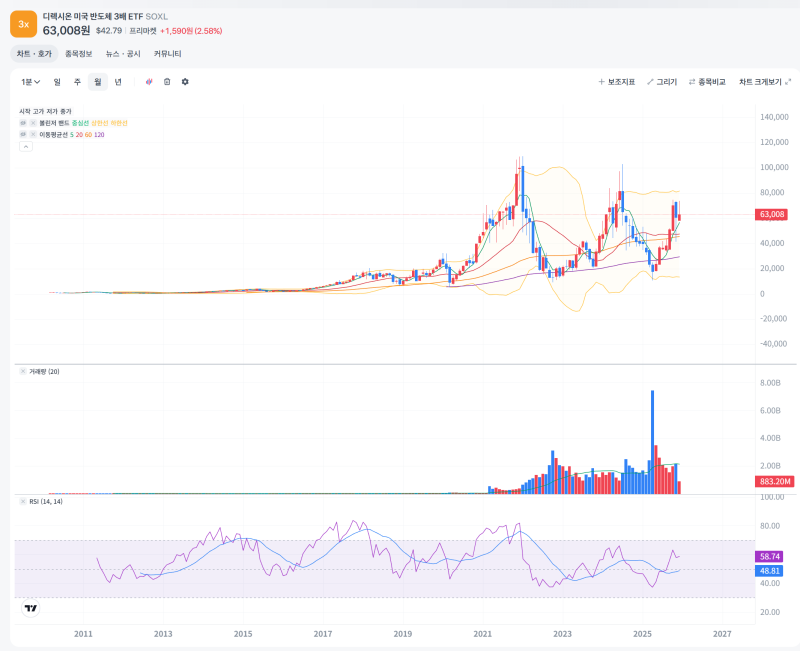Click the 140,000 price axis label

(x=774, y=117)
